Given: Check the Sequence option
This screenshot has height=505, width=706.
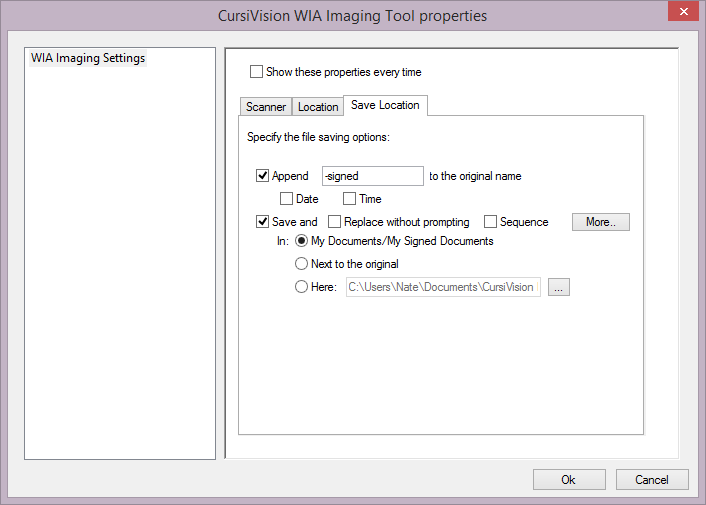Looking at the screenshot, I should coord(491,222).
